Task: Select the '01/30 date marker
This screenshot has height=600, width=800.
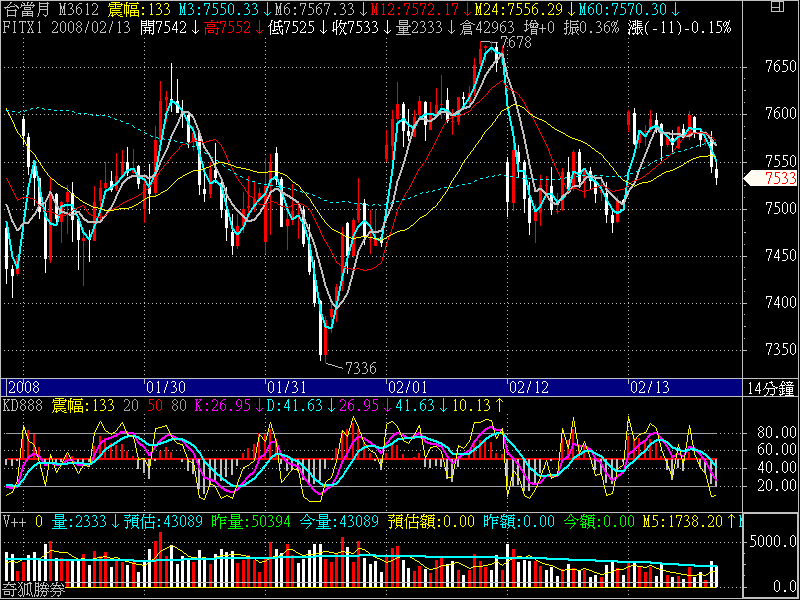Action: tap(165, 386)
